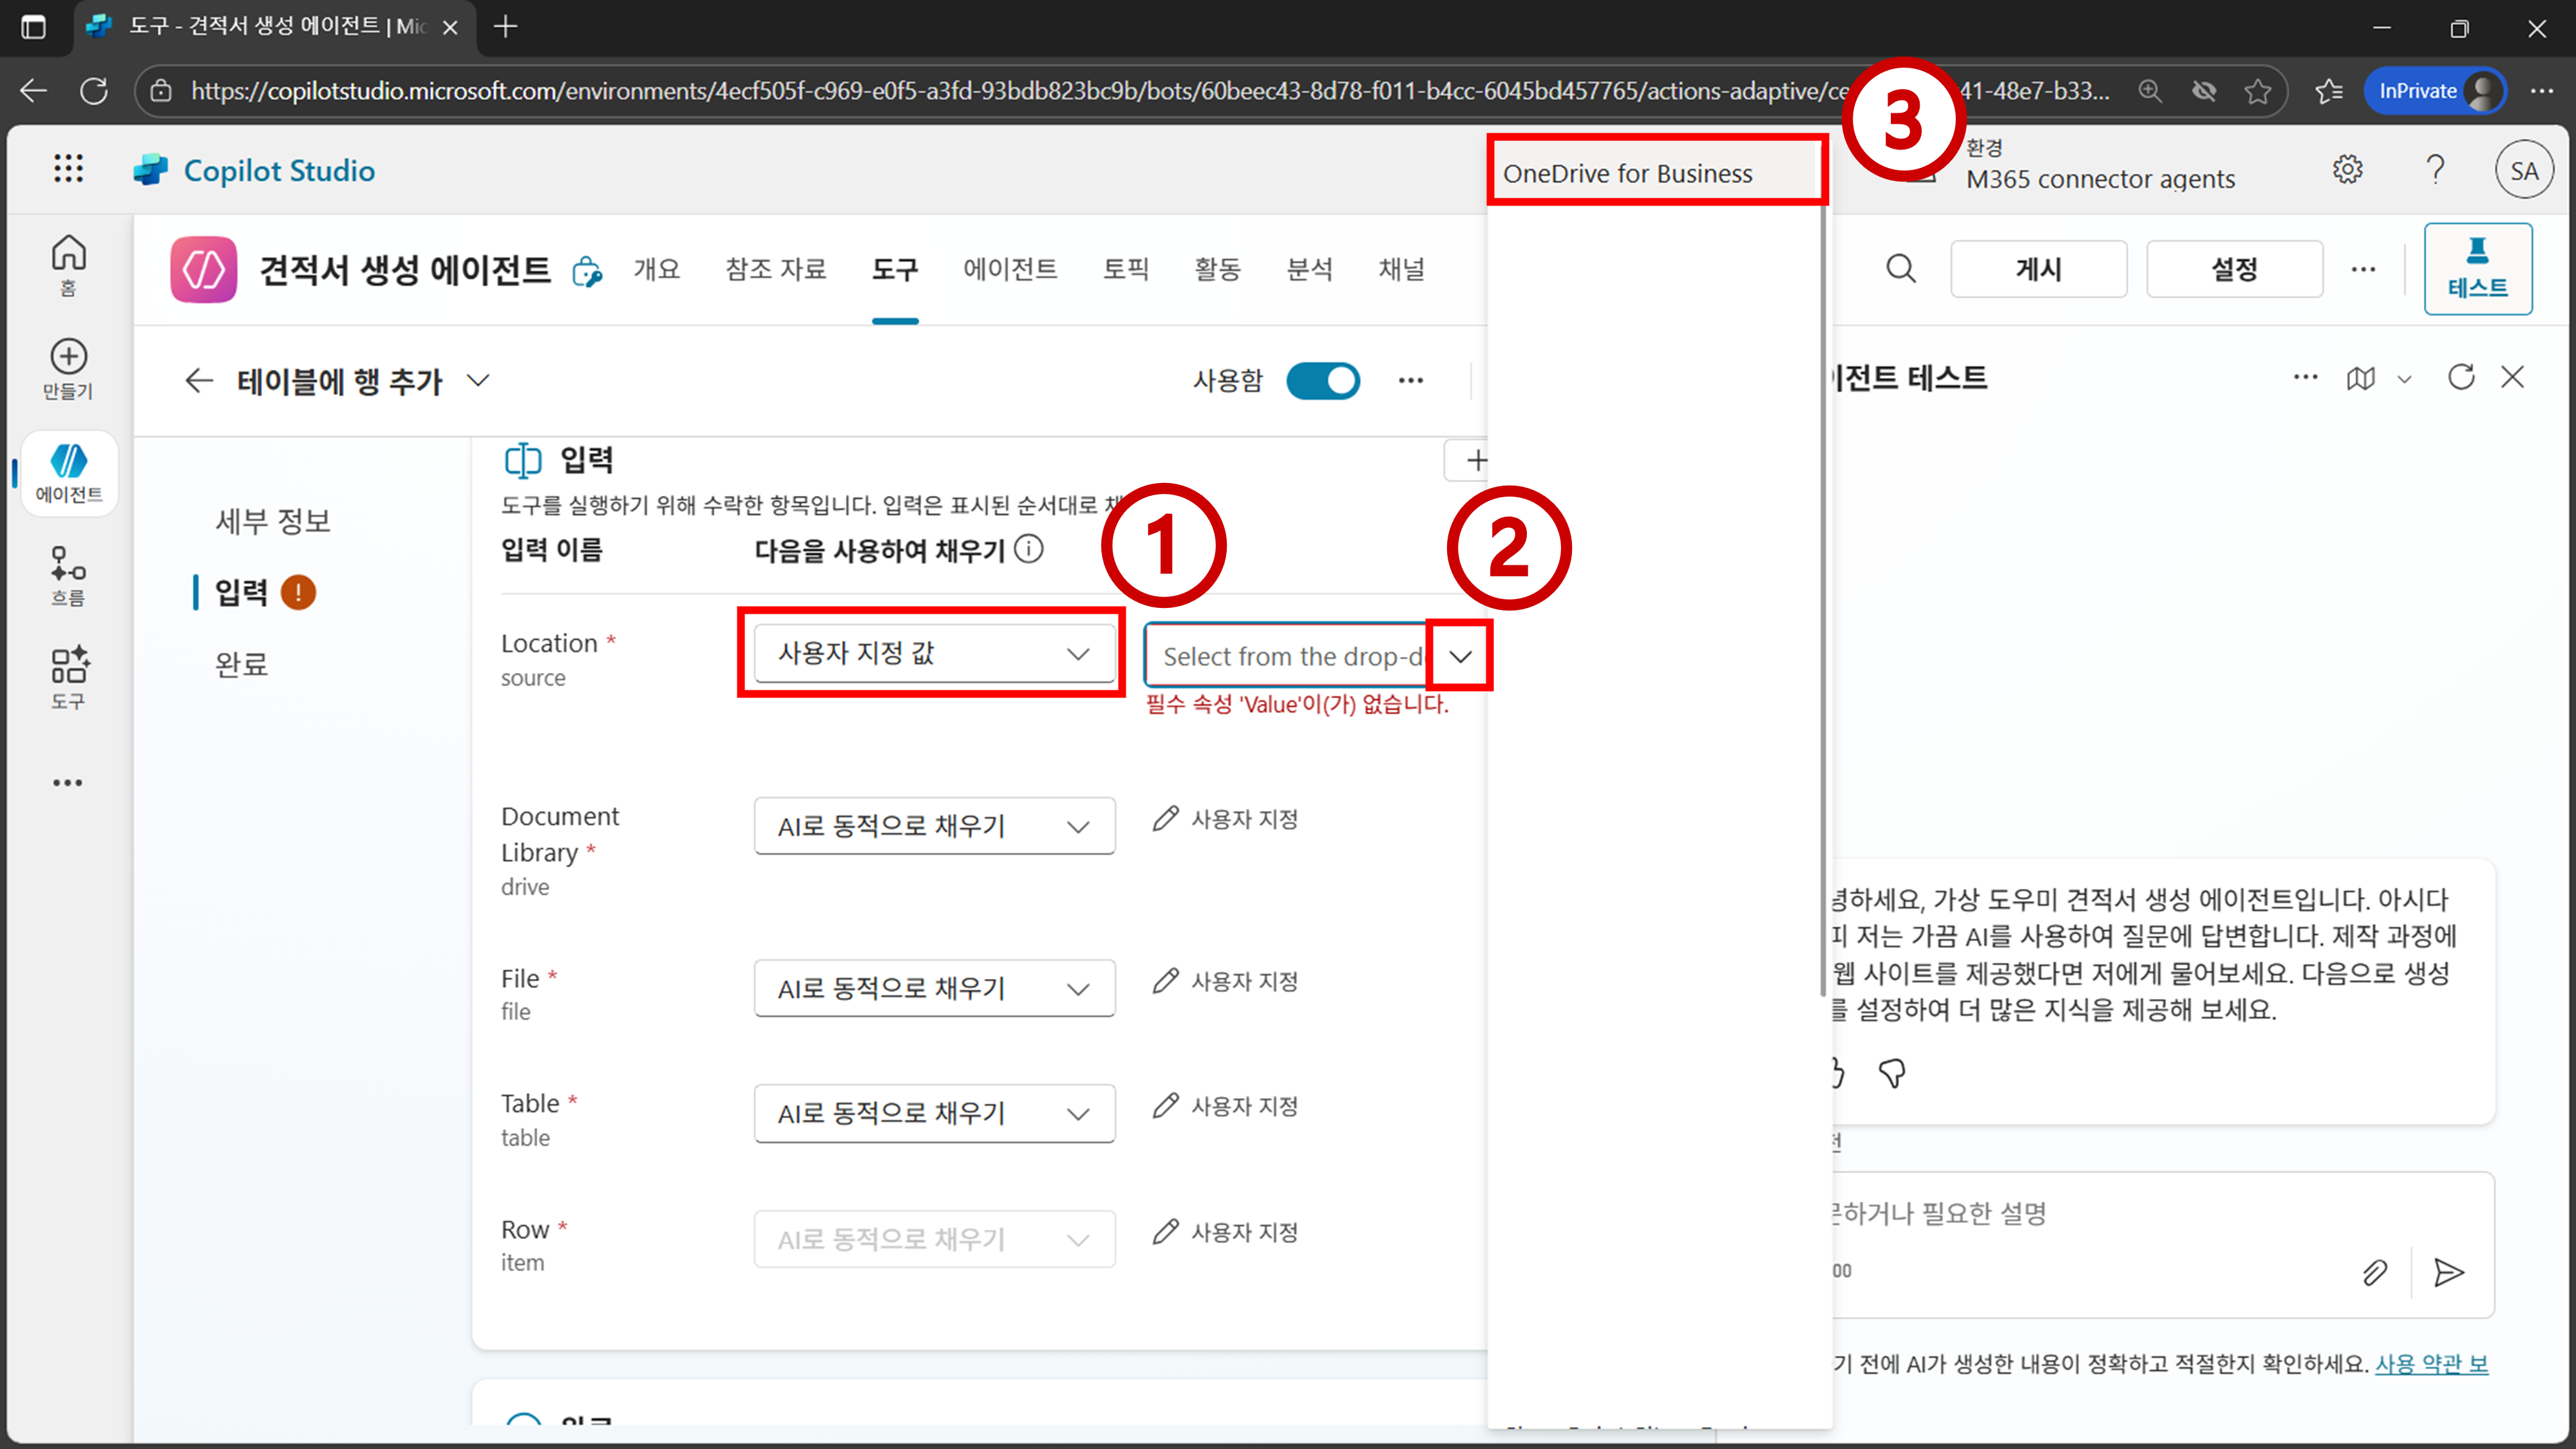The image size is (2576, 1449).
Task: Open the Table AI로 동적으로 채우기 dropdown
Action: tap(934, 1113)
